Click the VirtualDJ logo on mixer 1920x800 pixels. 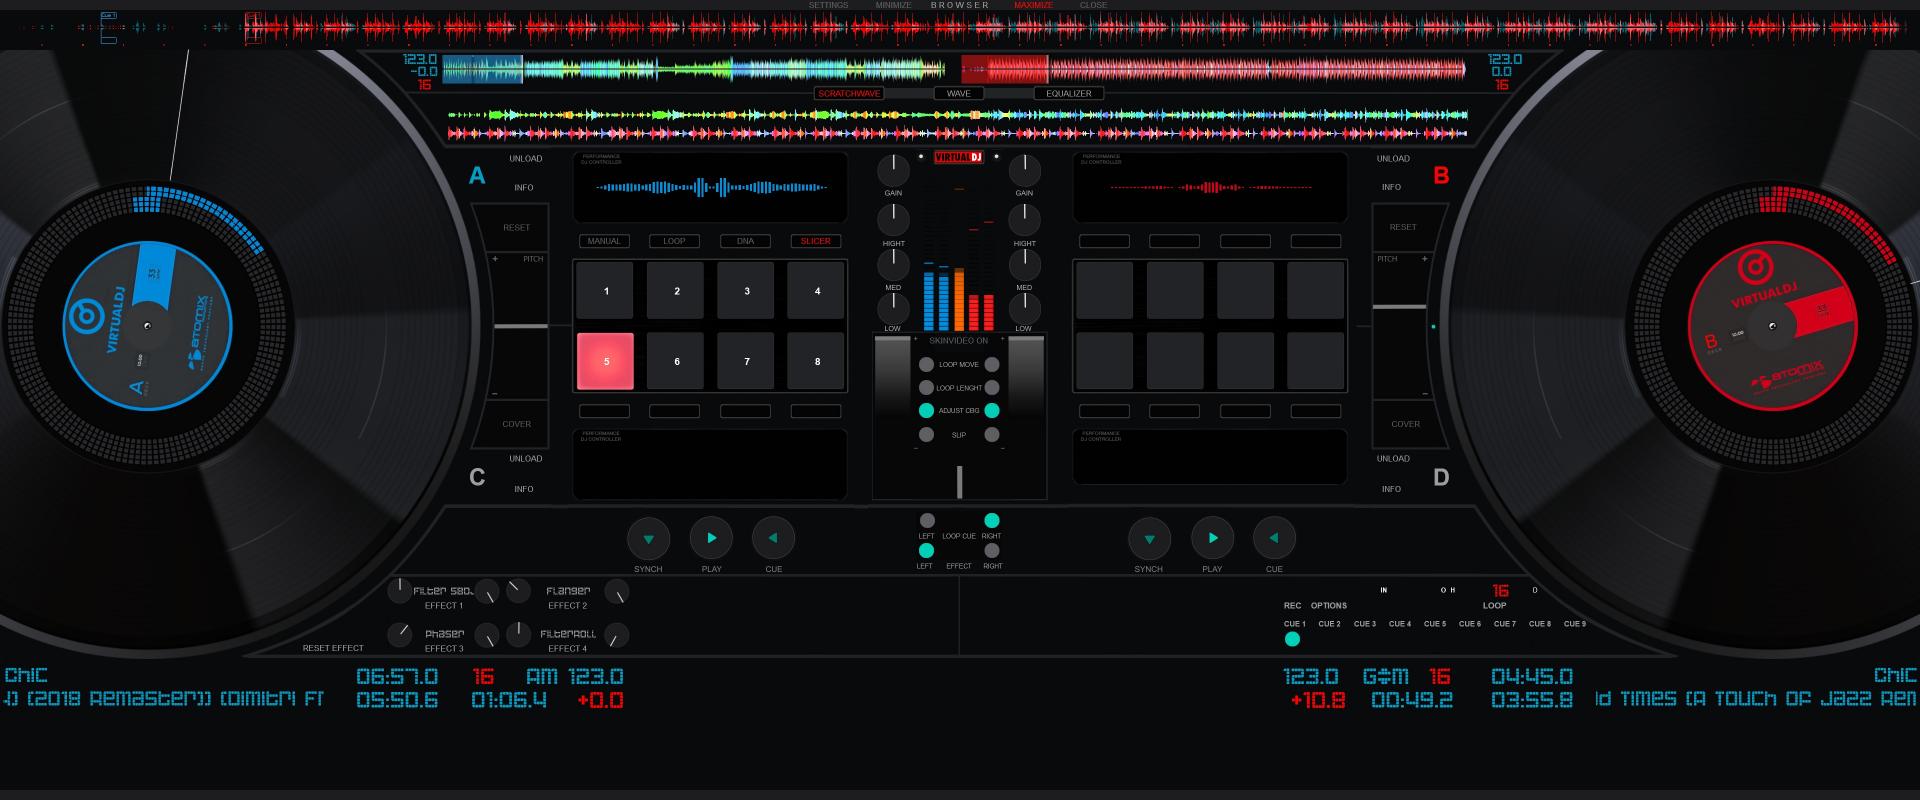(959, 157)
